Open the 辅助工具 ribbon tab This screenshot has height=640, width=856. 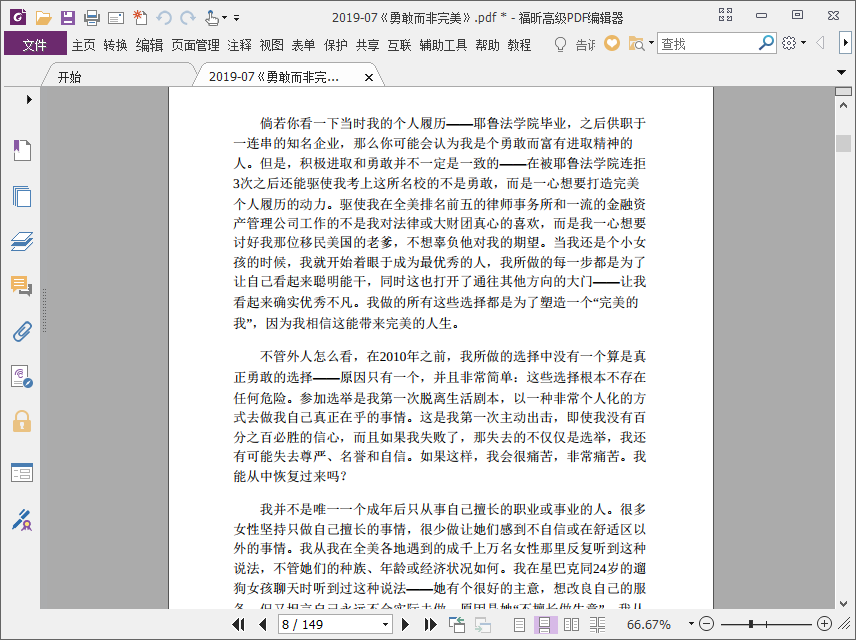[x=443, y=45]
